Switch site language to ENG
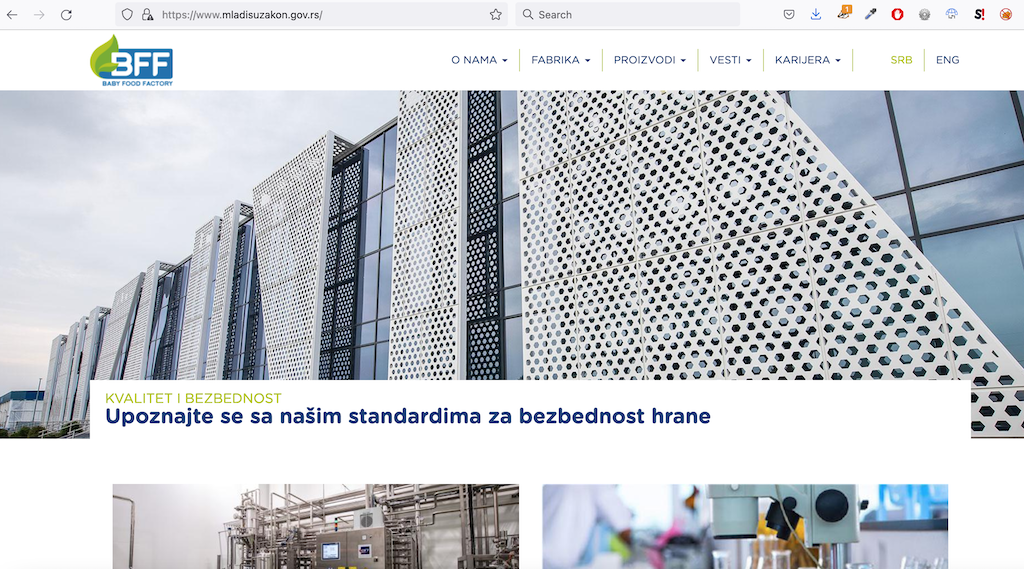The width and height of the screenshot is (1024, 569). click(947, 60)
